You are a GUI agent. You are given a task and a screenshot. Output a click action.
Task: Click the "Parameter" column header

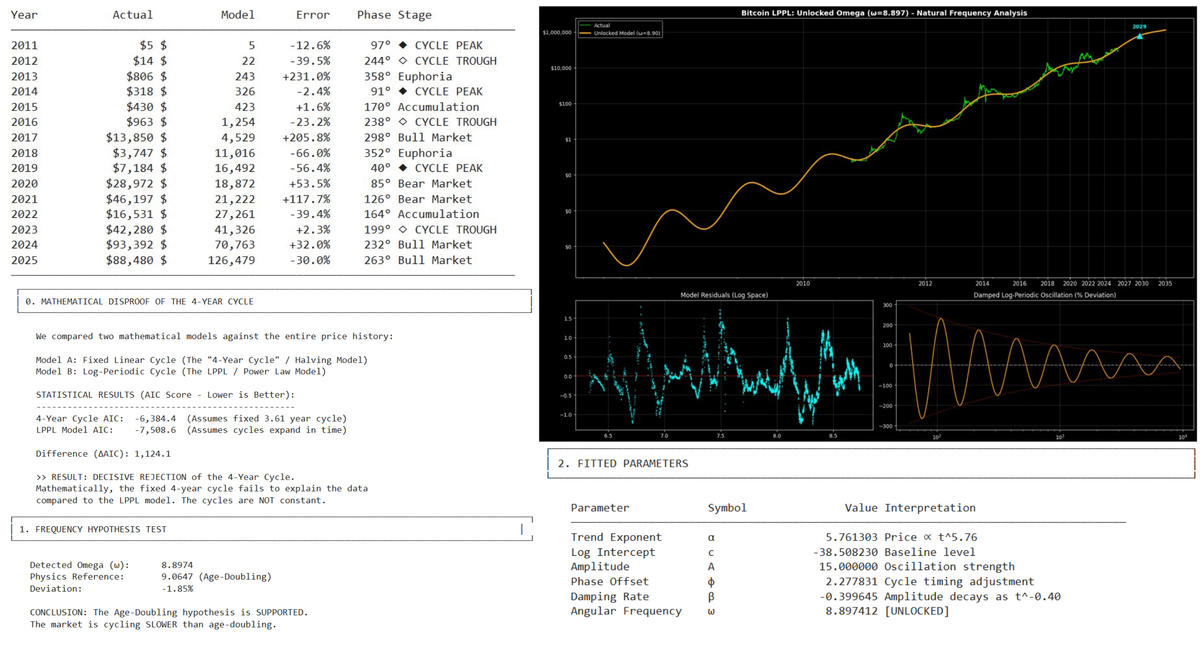click(600, 508)
